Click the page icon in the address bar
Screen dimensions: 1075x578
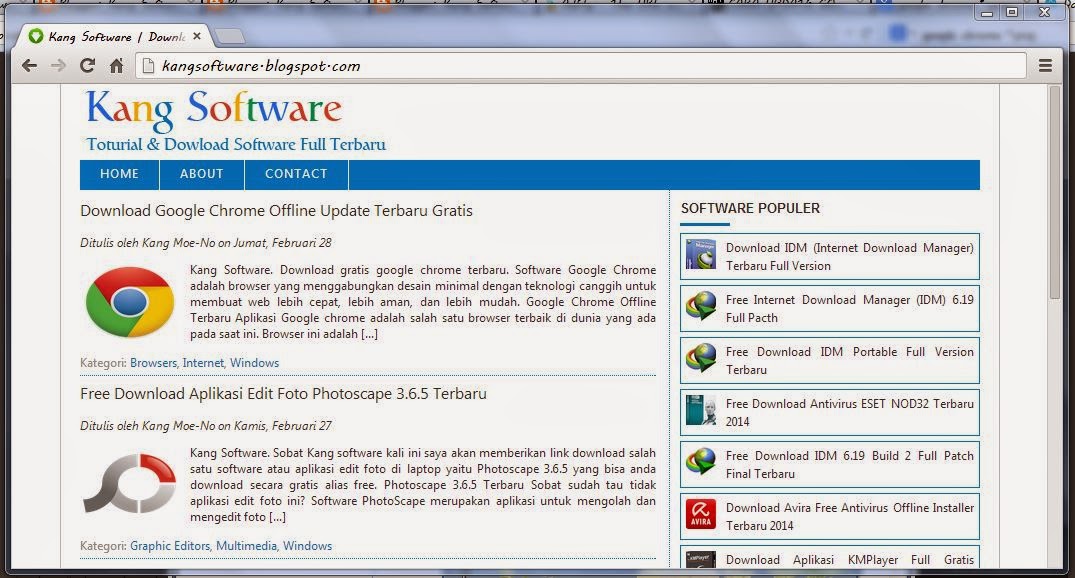coord(146,65)
